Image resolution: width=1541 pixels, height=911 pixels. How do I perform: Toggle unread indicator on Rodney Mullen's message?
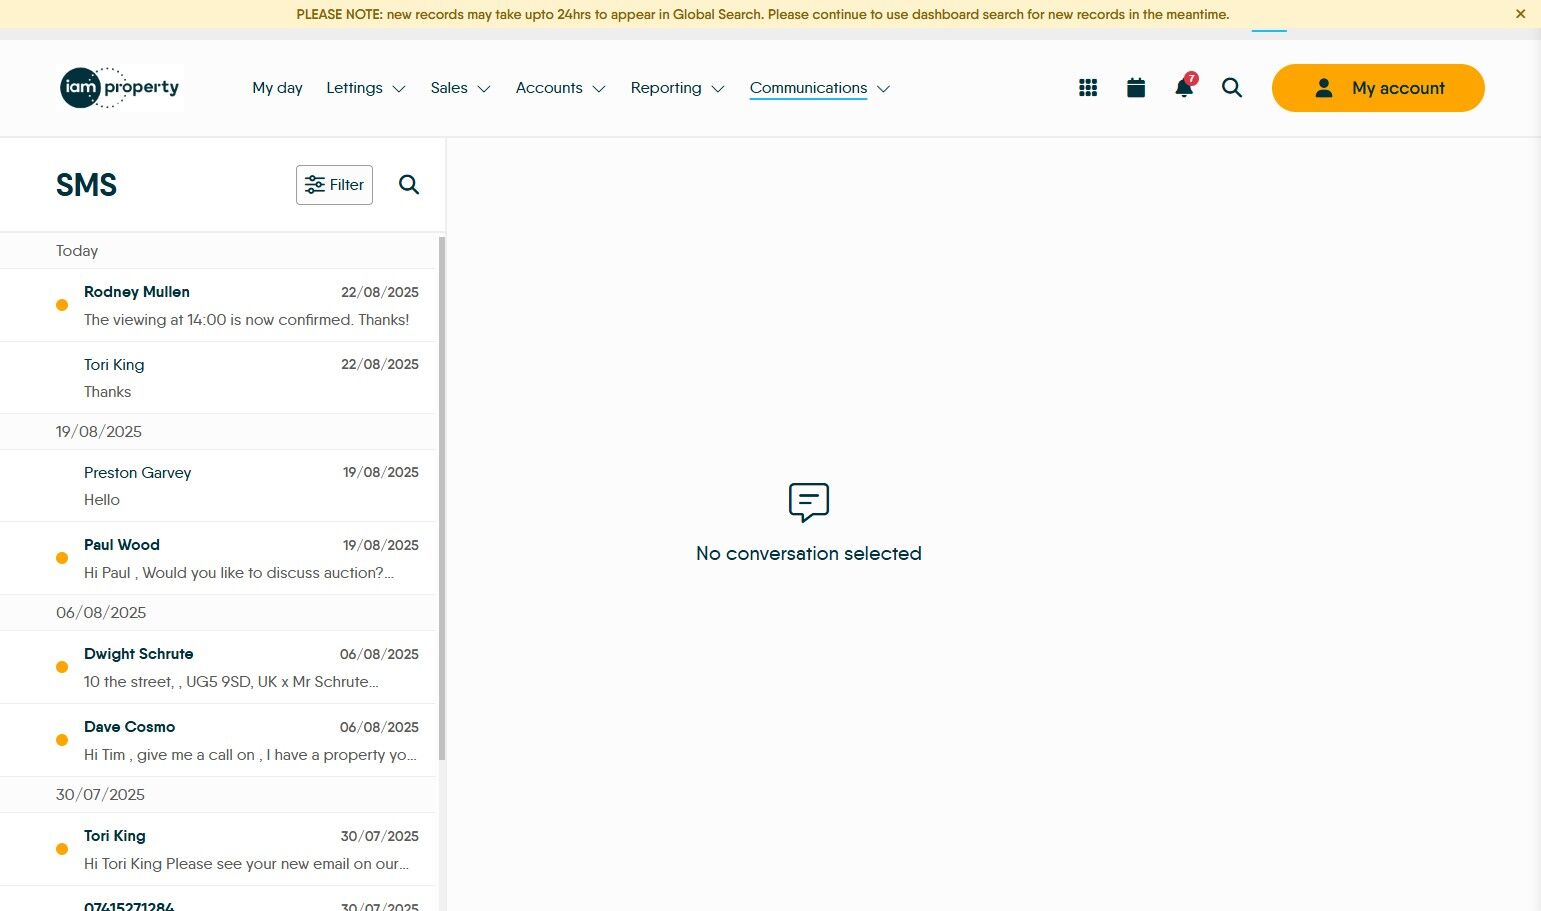[x=61, y=304]
